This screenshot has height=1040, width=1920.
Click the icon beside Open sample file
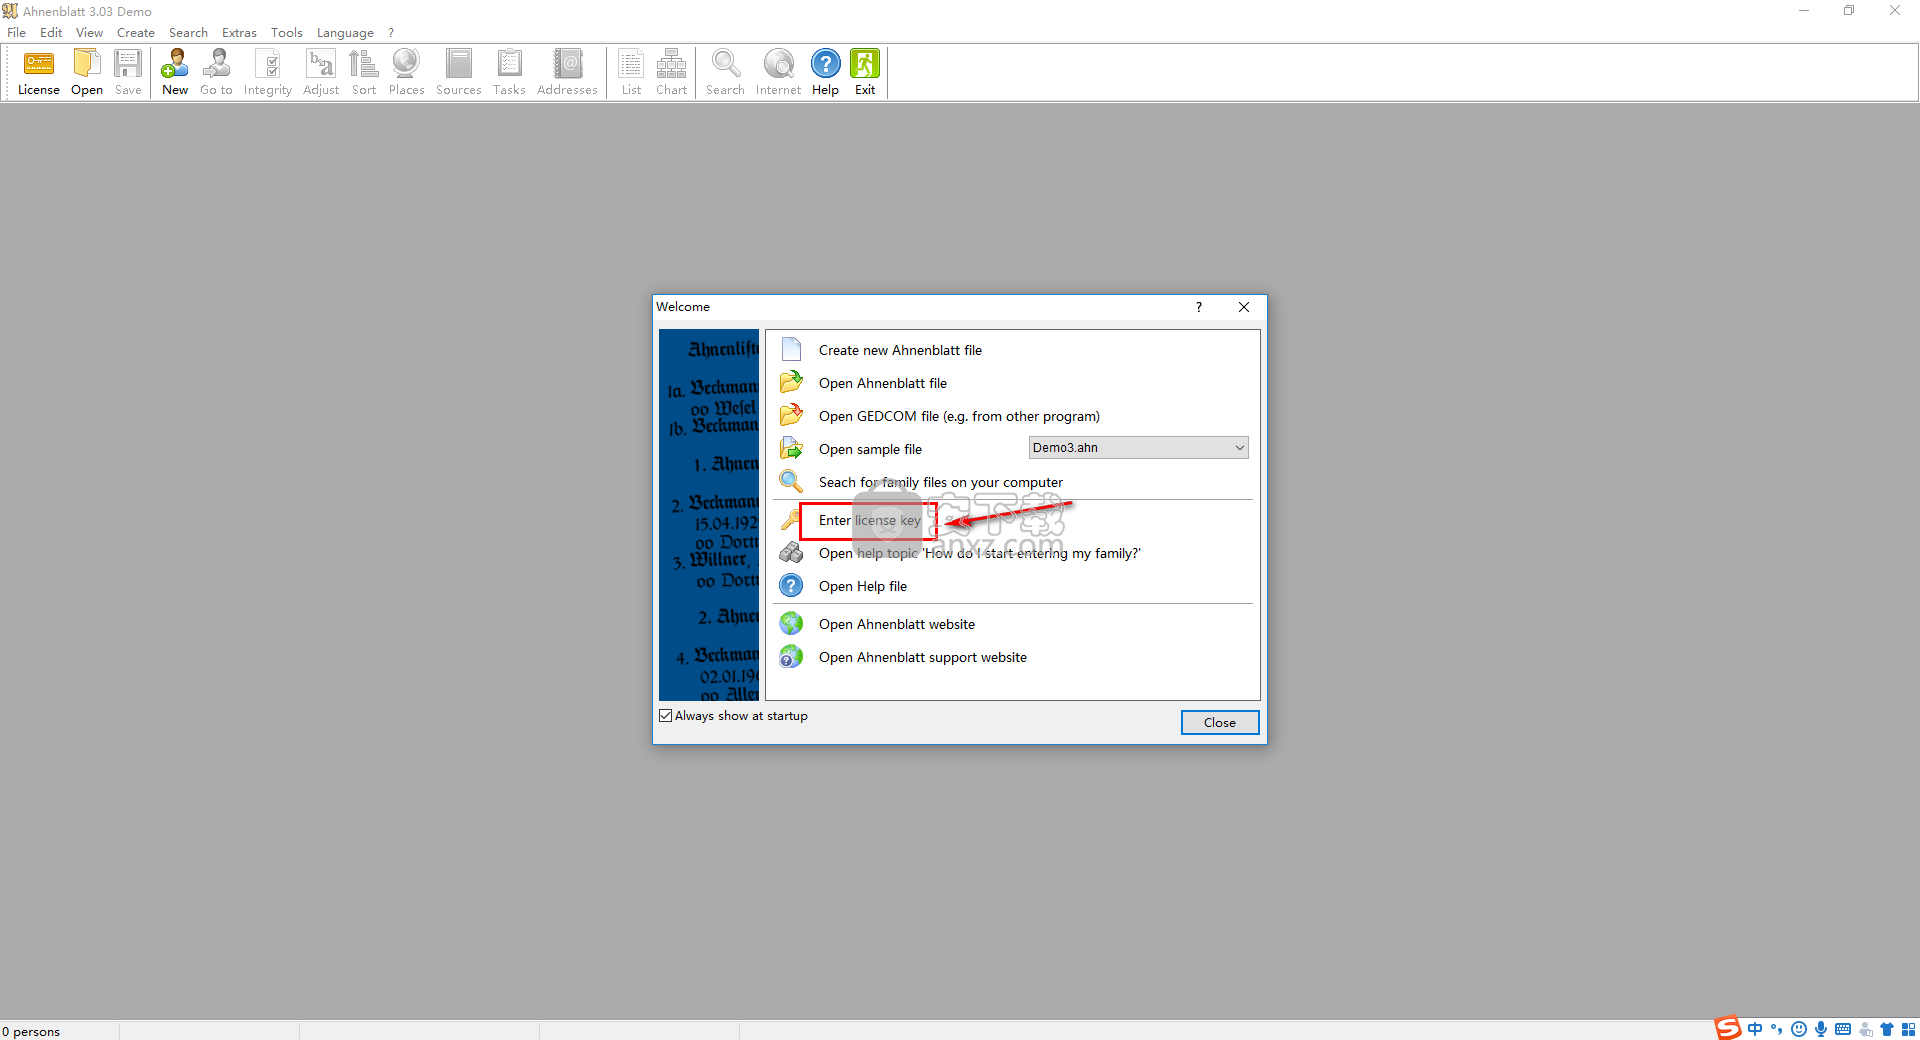791,448
